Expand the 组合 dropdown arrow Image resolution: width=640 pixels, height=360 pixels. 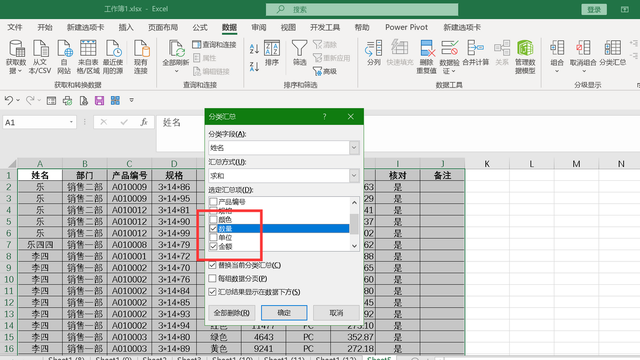coord(557,71)
